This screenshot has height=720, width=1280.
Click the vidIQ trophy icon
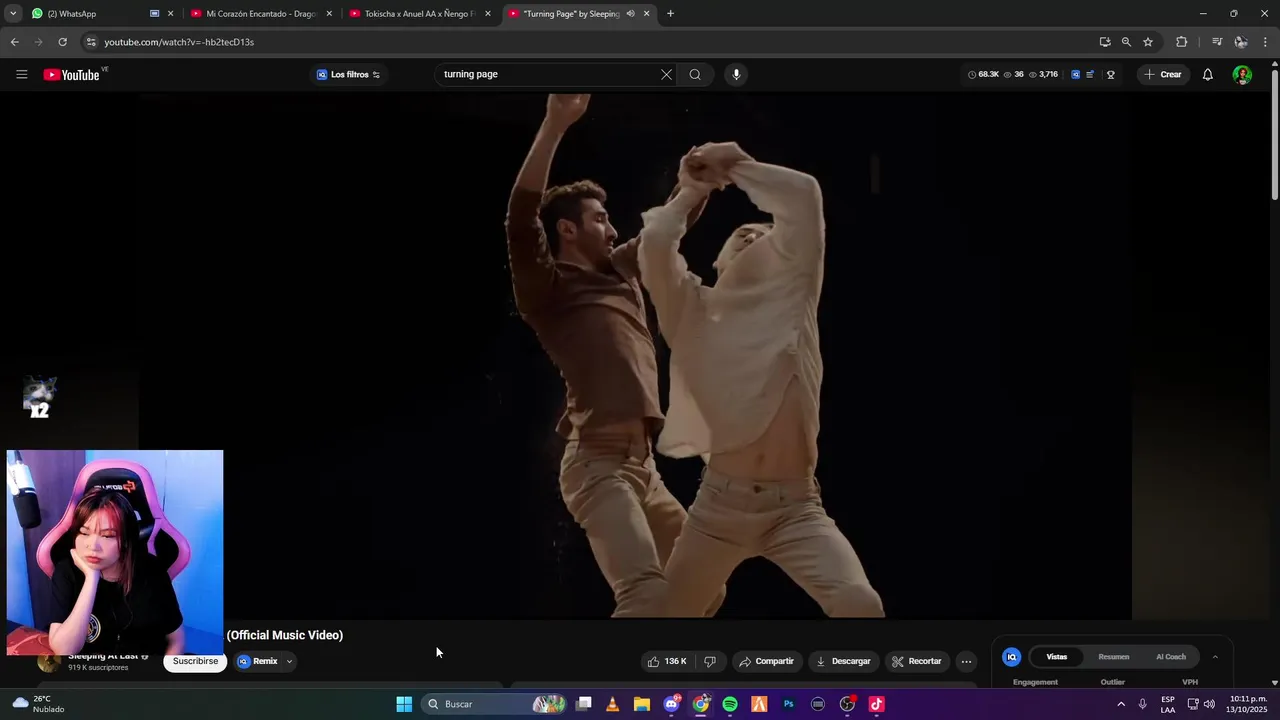pos(1110,75)
